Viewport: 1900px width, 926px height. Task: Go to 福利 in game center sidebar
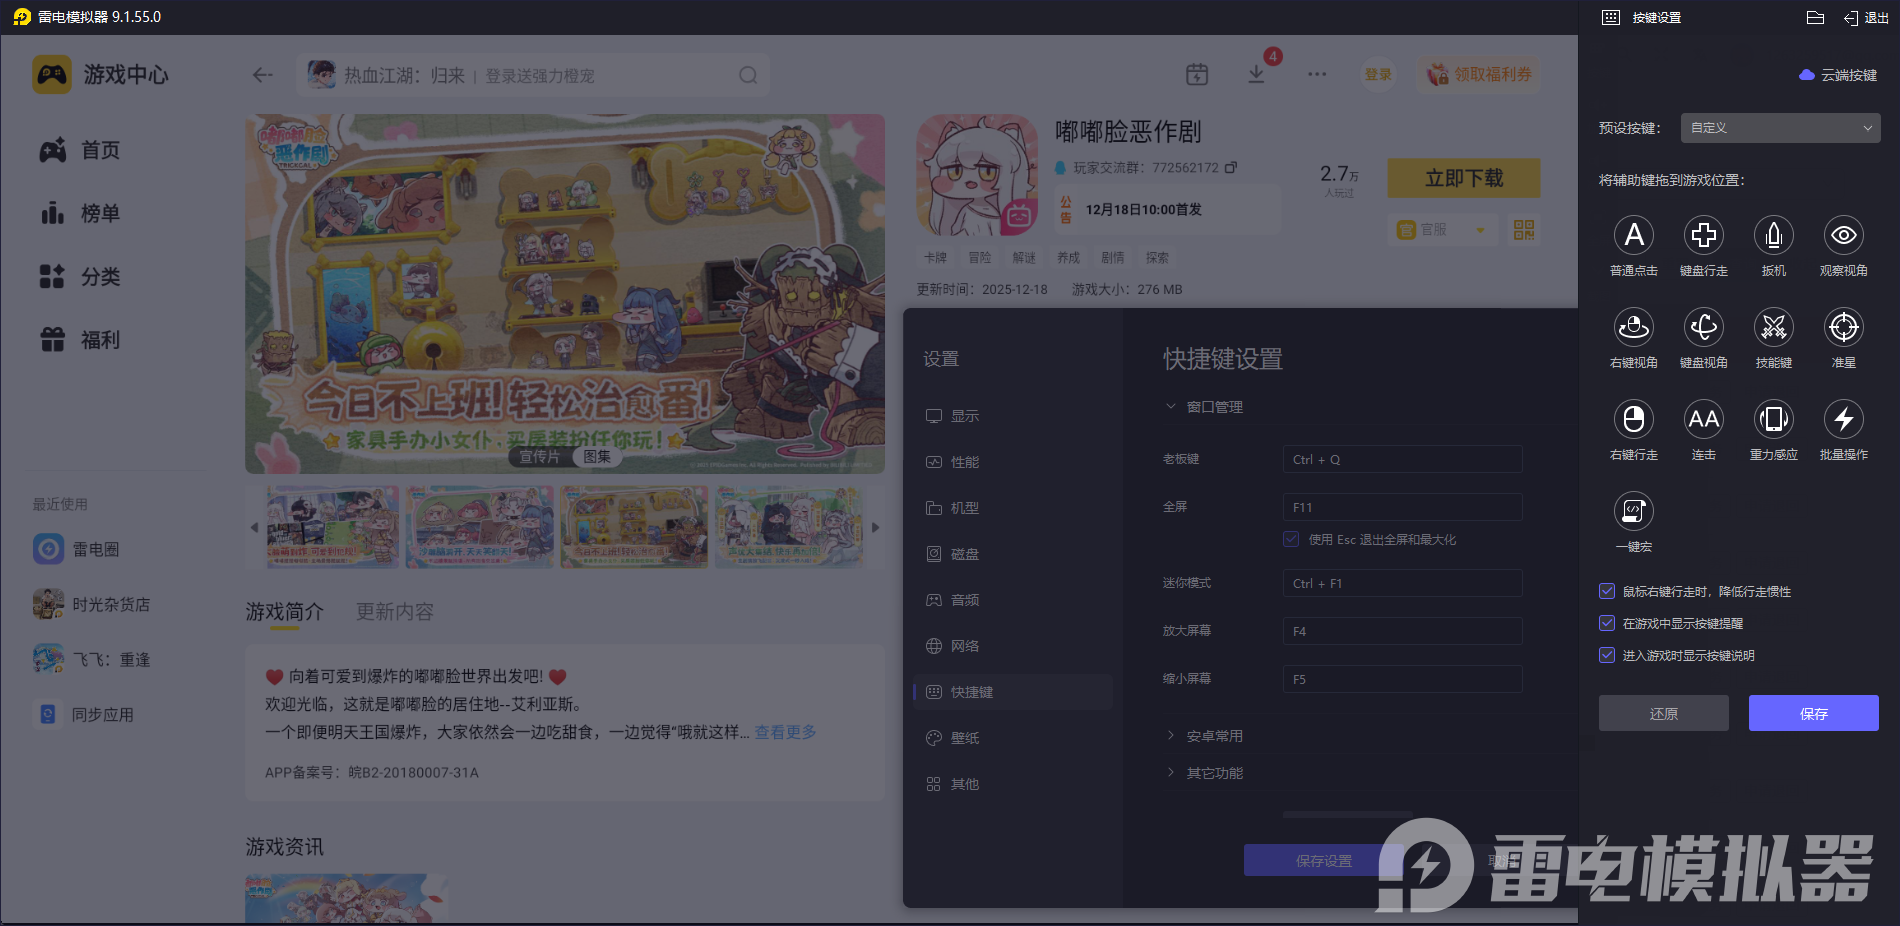[80, 340]
